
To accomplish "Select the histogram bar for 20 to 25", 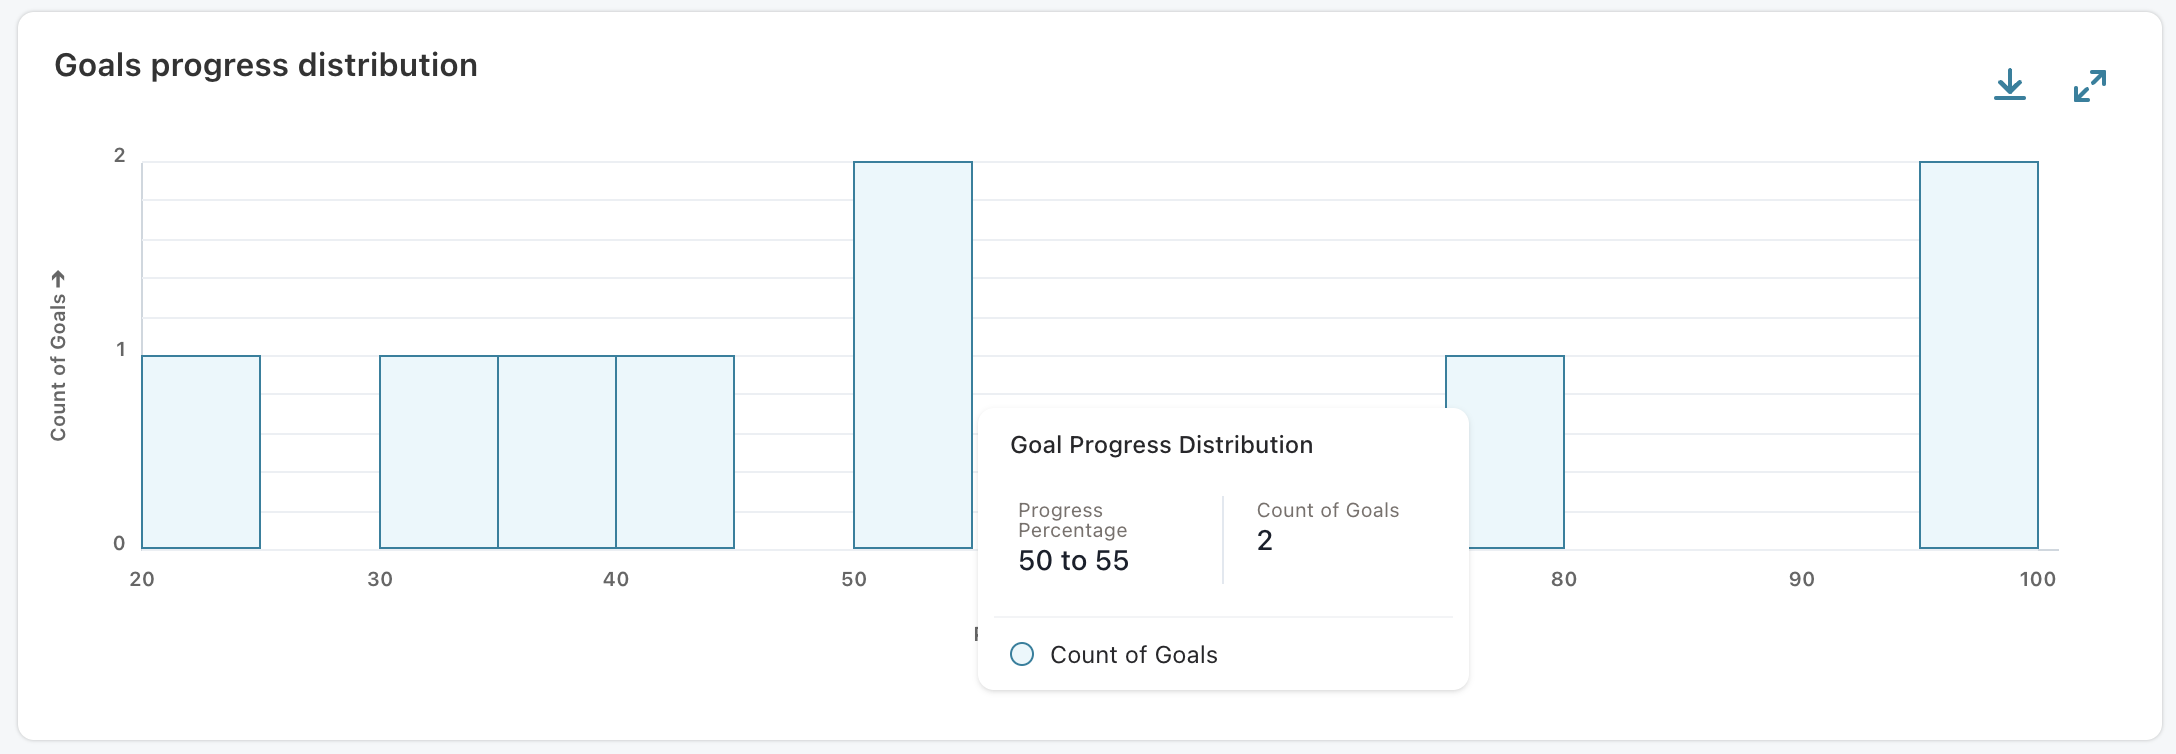I will (201, 452).
